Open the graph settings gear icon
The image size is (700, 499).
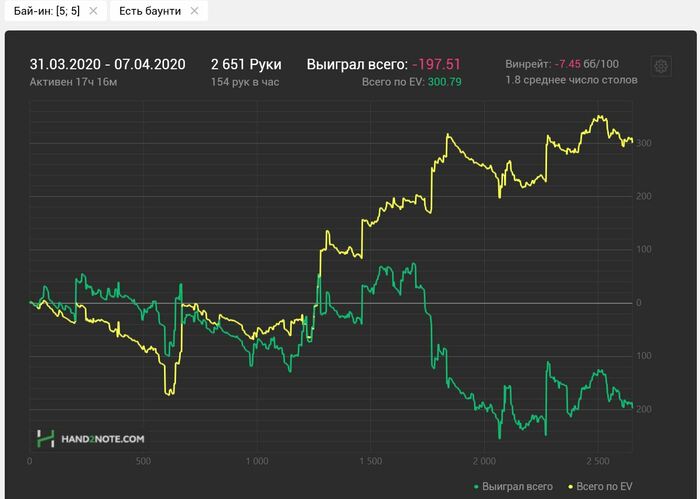[x=661, y=67]
